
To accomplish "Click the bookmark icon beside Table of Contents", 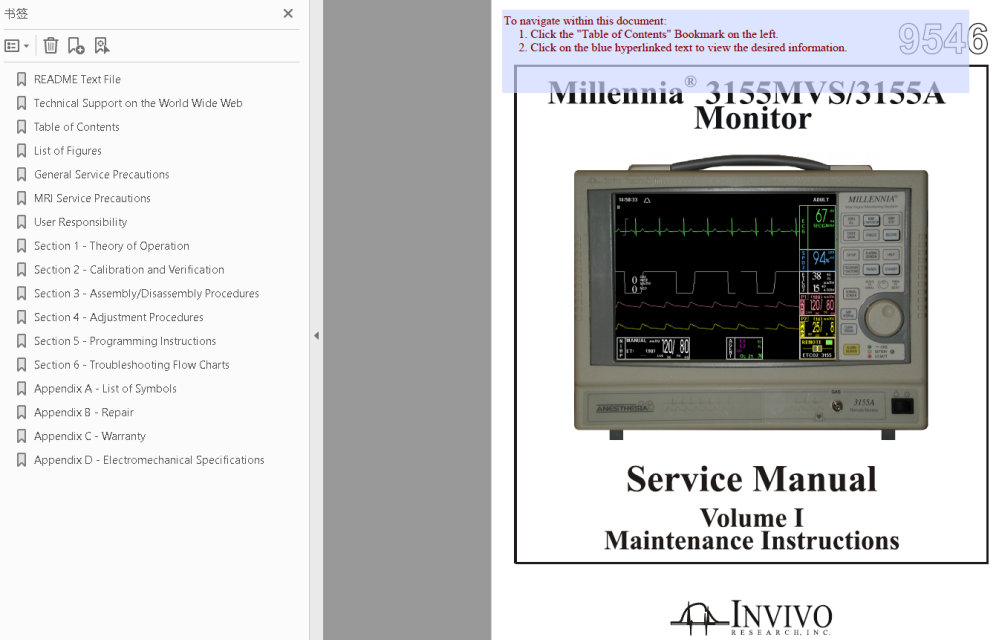I will coord(21,127).
